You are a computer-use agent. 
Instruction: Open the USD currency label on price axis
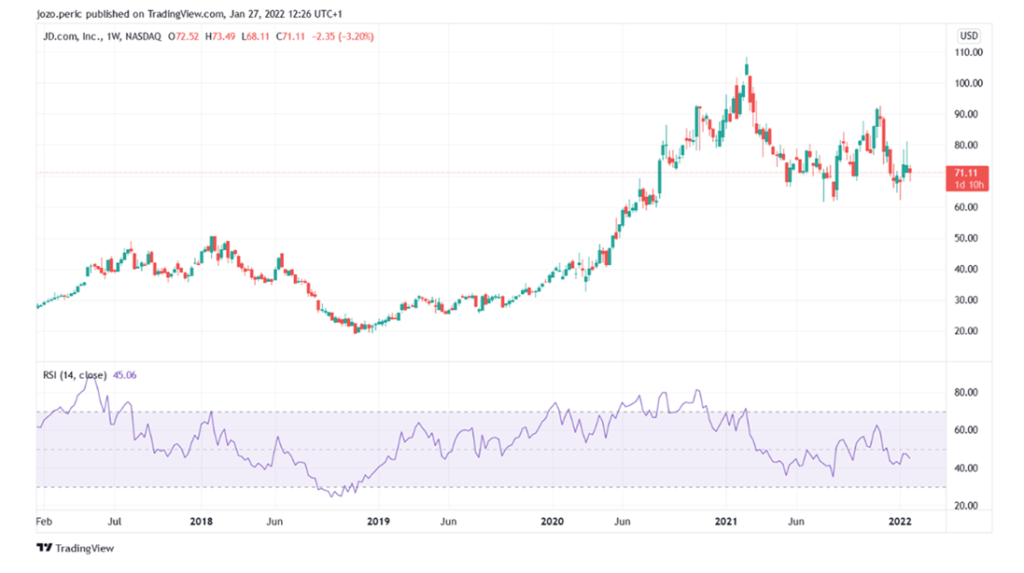pyautogui.click(x=969, y=35)
